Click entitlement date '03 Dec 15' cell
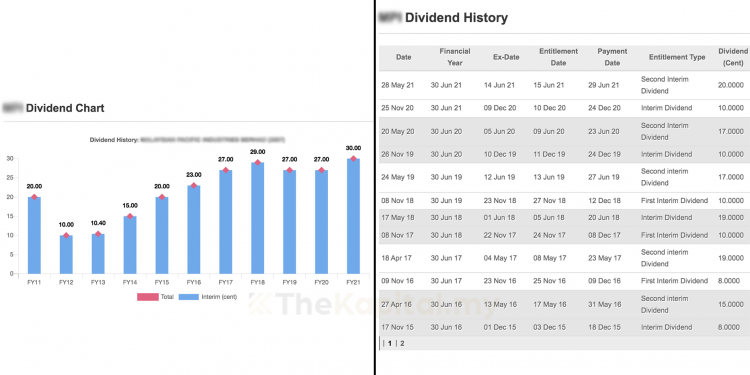750x375 pixels. pos(550,327)
